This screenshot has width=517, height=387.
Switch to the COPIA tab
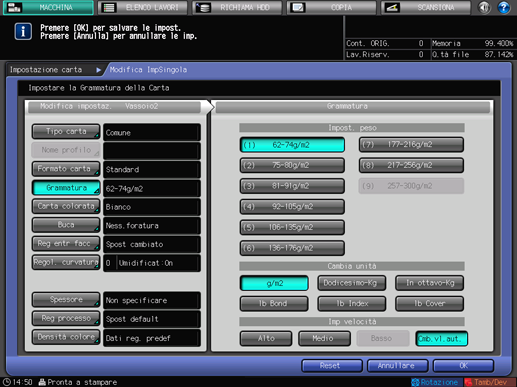point(332,7)
